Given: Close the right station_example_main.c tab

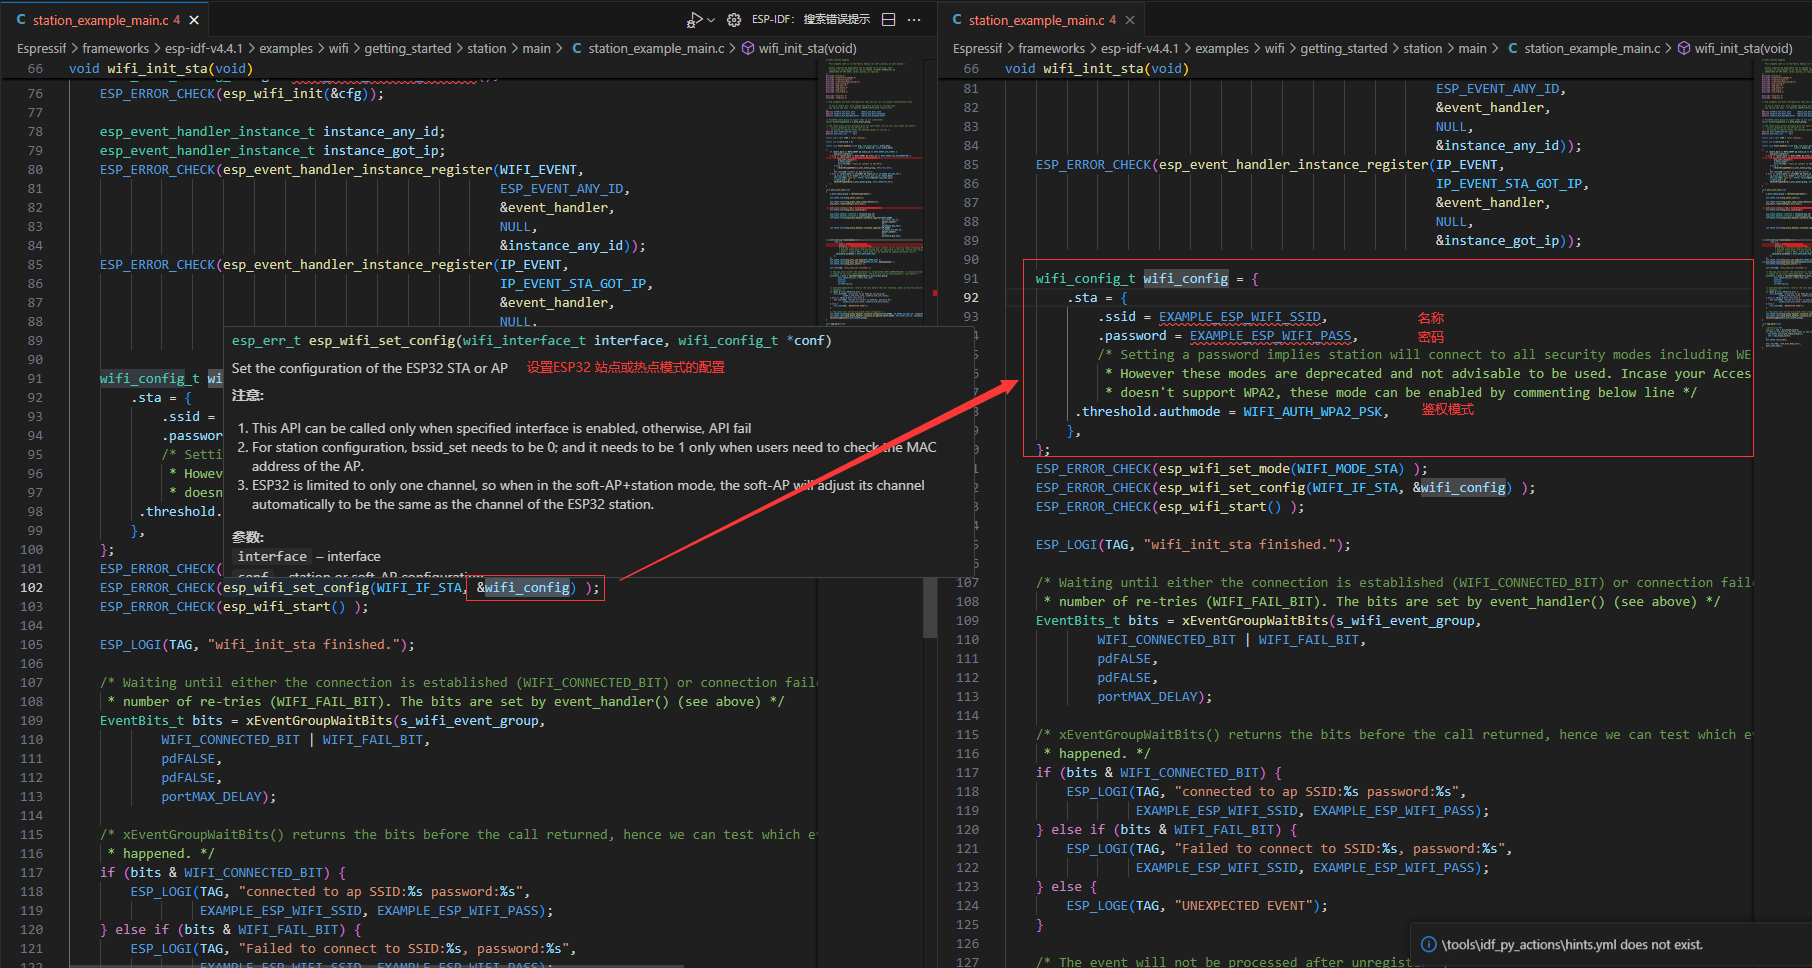Looking at the screenshot, I should pos(1130,20).
